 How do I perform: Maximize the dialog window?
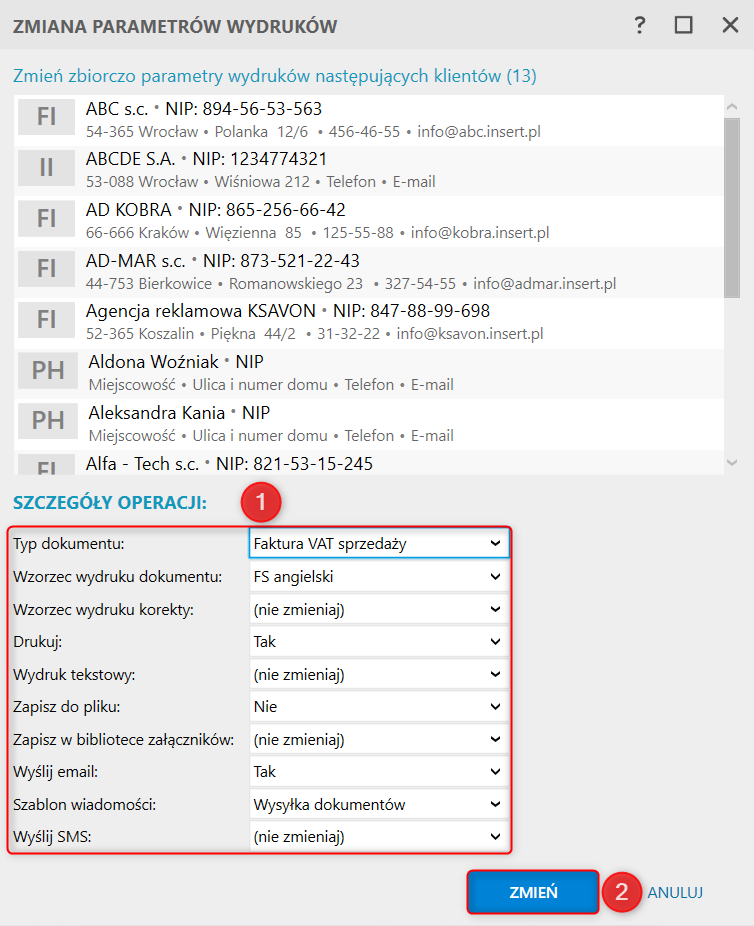click(x=684, y=25)
